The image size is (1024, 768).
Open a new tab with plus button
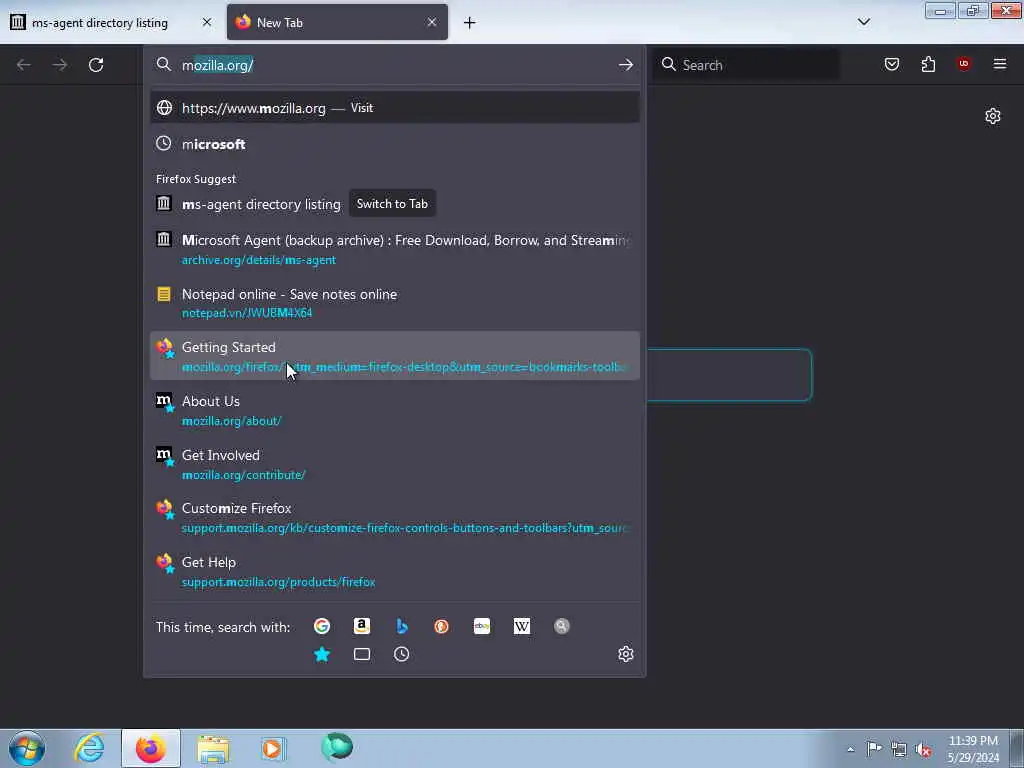point(470,23)
